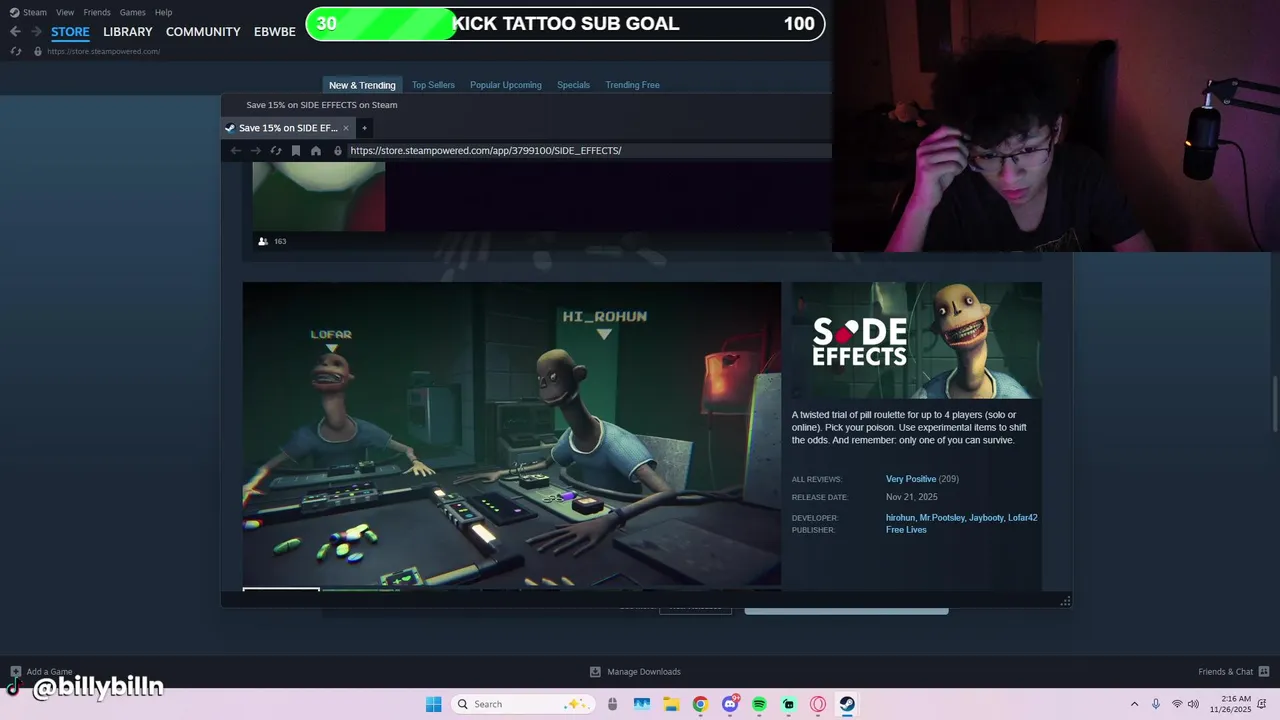Click the Manage Downloads icon

pyautogui.click(x=595, y=672)
